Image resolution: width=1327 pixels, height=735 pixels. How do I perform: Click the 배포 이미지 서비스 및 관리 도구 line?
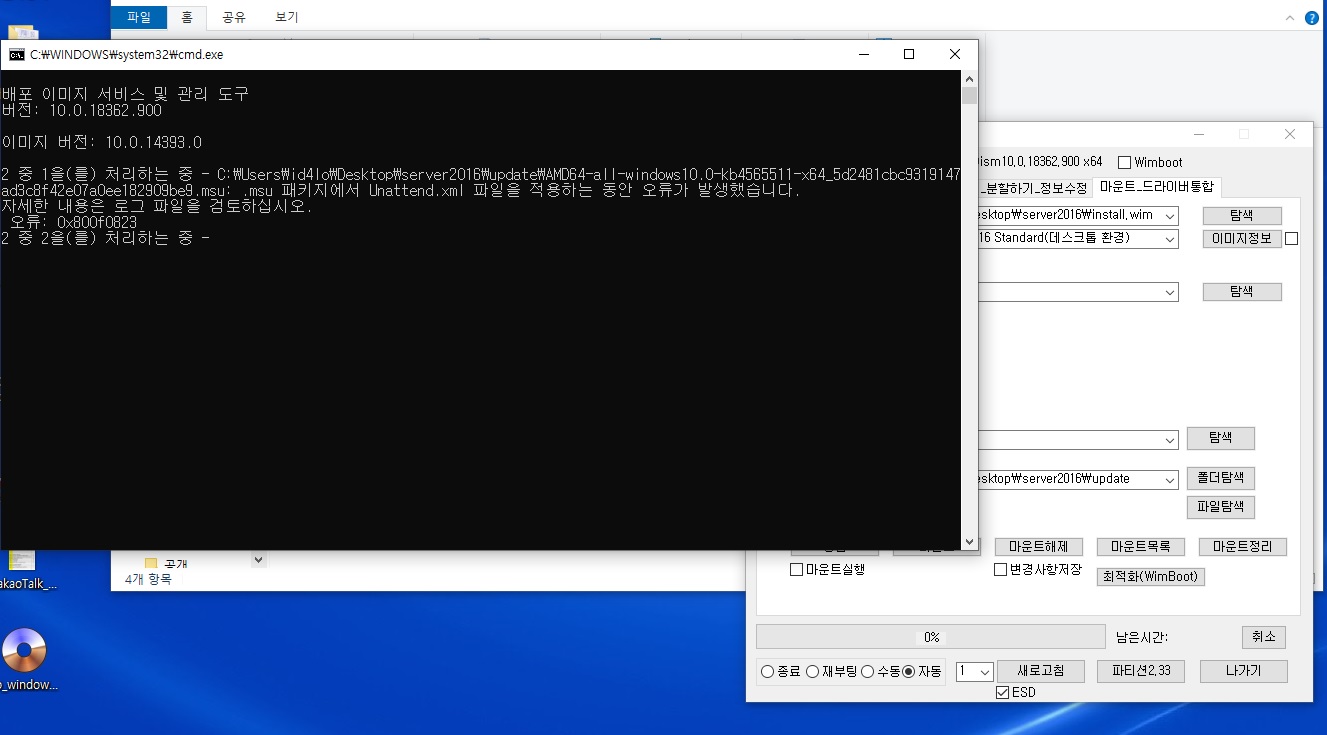point(126,94)
